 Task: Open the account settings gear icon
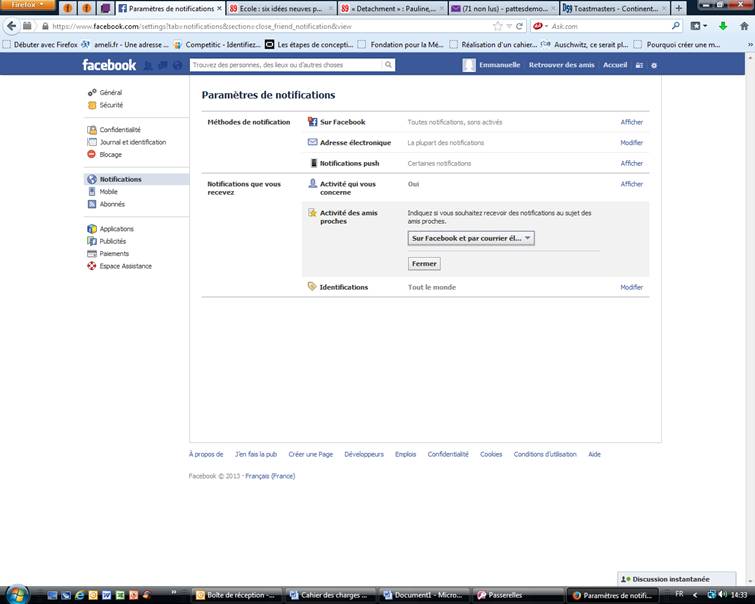(x=654, y=65)
